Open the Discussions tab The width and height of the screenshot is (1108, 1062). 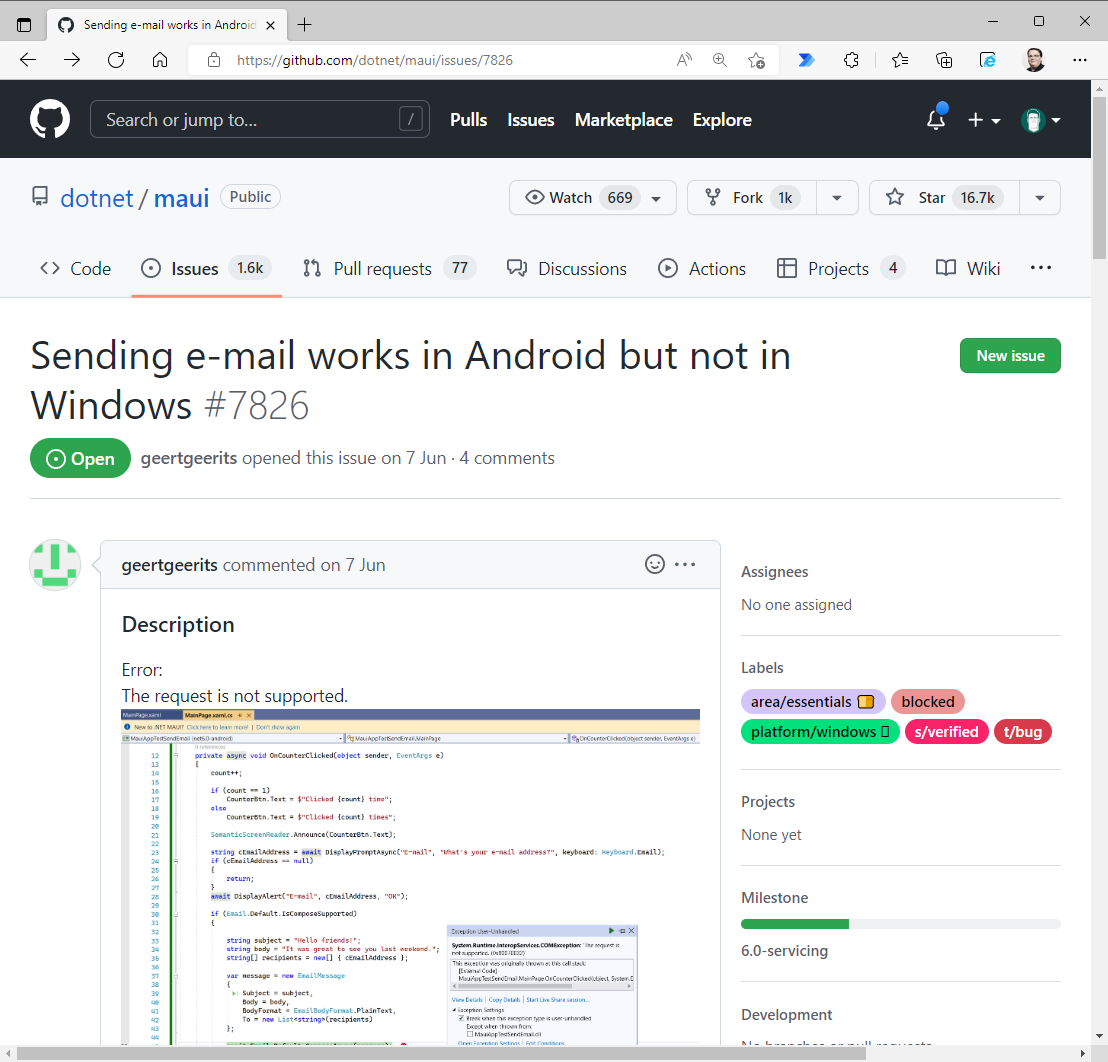point(567,268)
